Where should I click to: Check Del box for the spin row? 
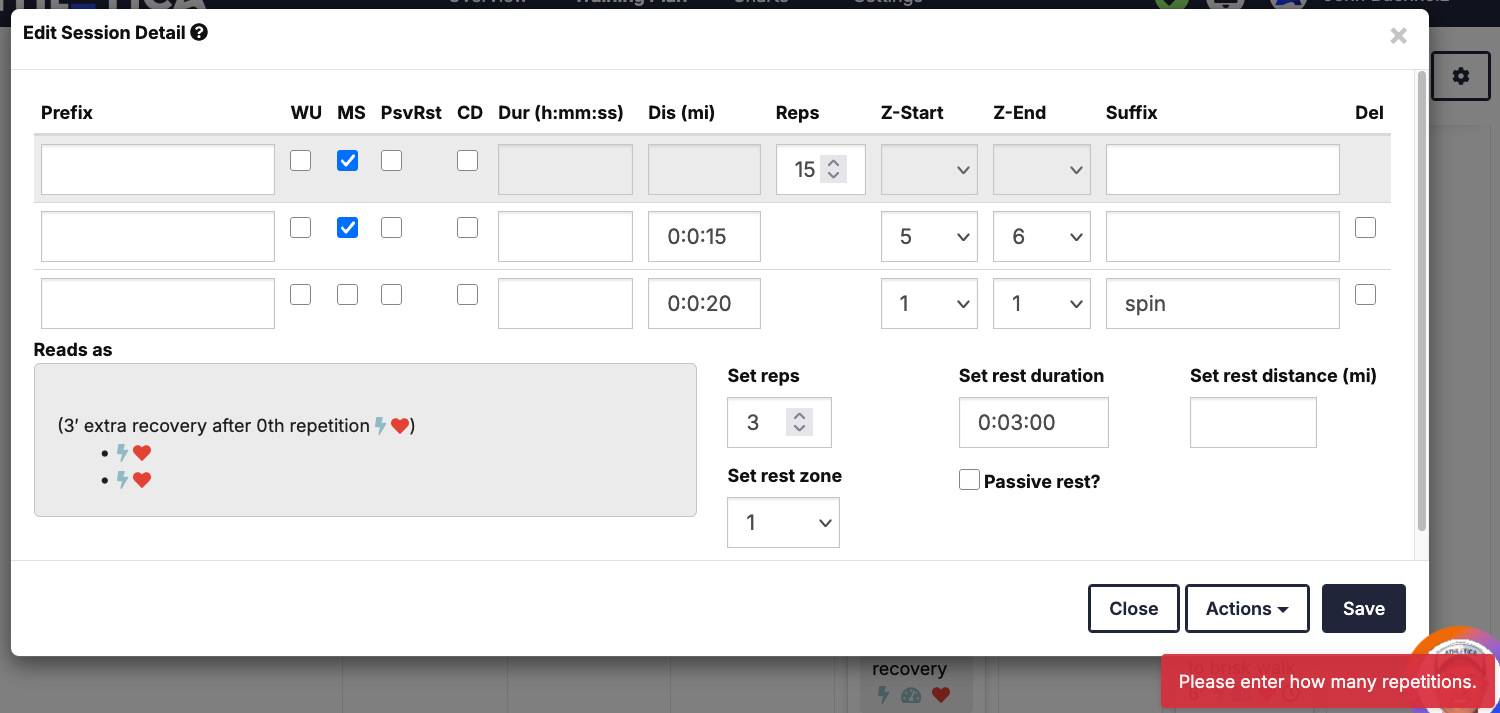[x=1365, y=295]
